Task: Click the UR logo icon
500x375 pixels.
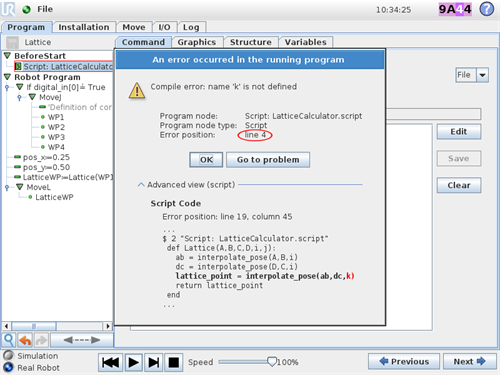Action: pos(8,9)
